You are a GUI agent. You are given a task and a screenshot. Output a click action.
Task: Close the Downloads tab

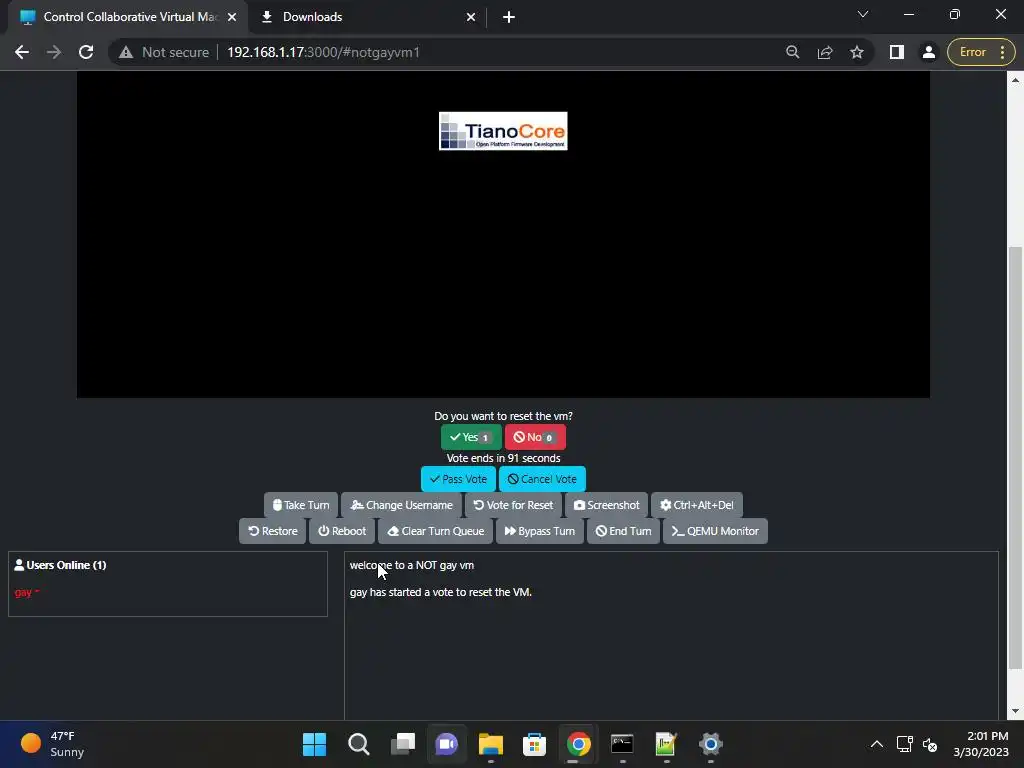pyautogui.click(x=471, y=17)
